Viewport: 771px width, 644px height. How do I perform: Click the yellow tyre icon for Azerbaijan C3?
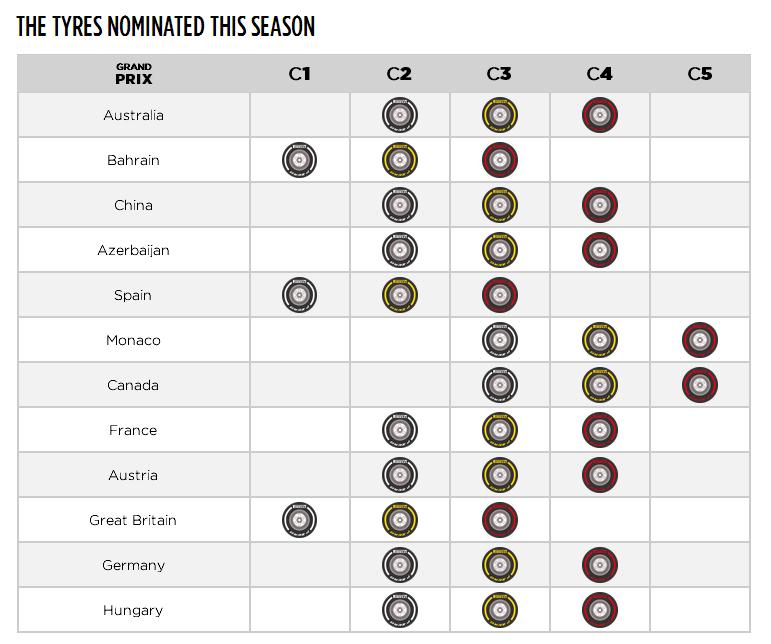499,251
